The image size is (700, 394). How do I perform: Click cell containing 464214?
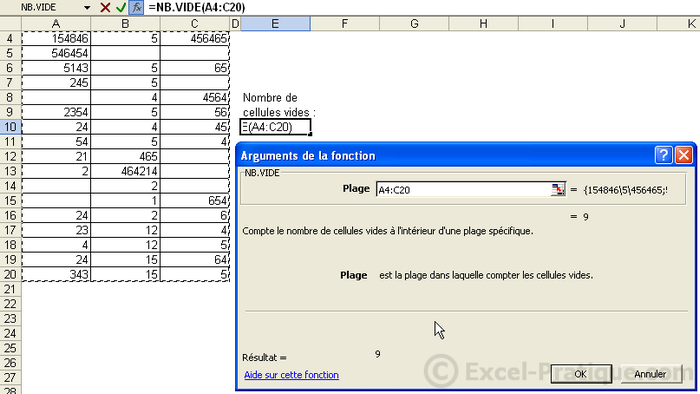coord(125,171)
